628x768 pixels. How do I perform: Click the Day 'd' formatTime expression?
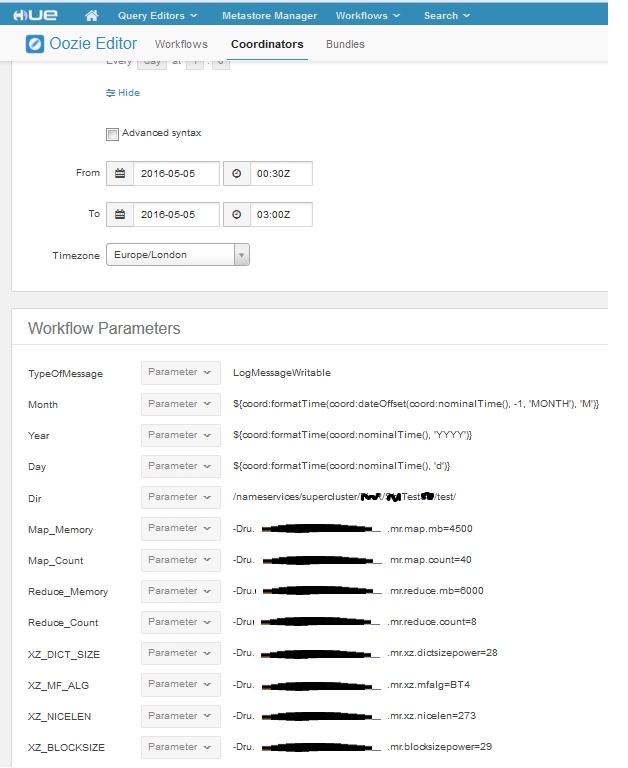pos(341,466)
